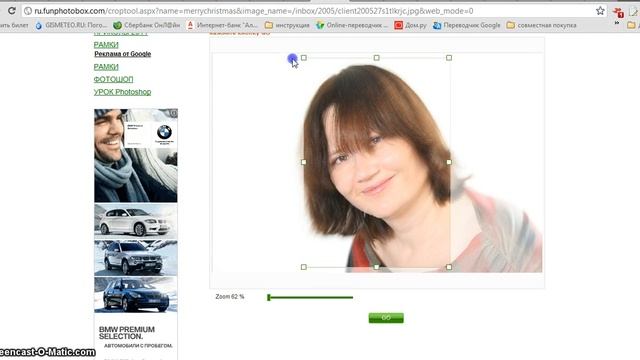The image size is (640, 360).
Task: Click the left-middle crop handle
Action: tap(304, 162)
